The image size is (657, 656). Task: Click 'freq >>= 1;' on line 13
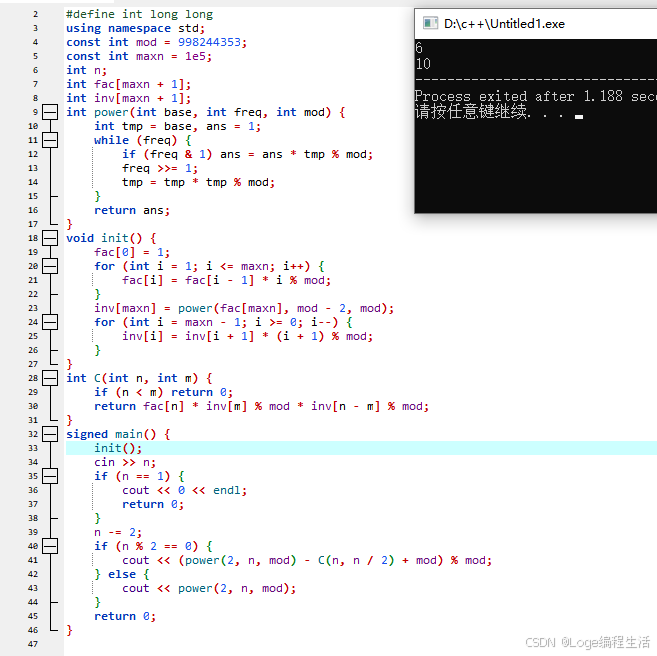tap(160, 168)
